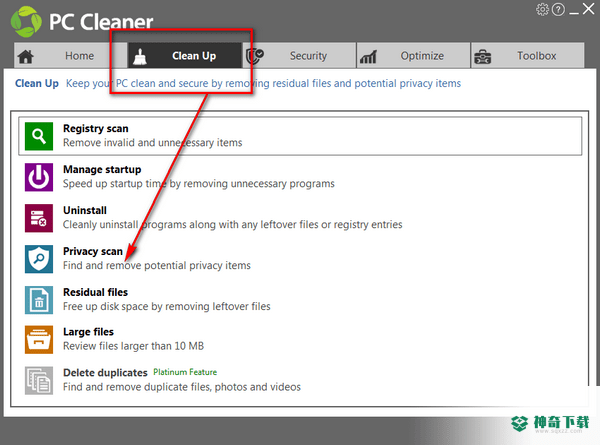Click the bar chart icon on Optimize tab

click(x=368, y=57)
